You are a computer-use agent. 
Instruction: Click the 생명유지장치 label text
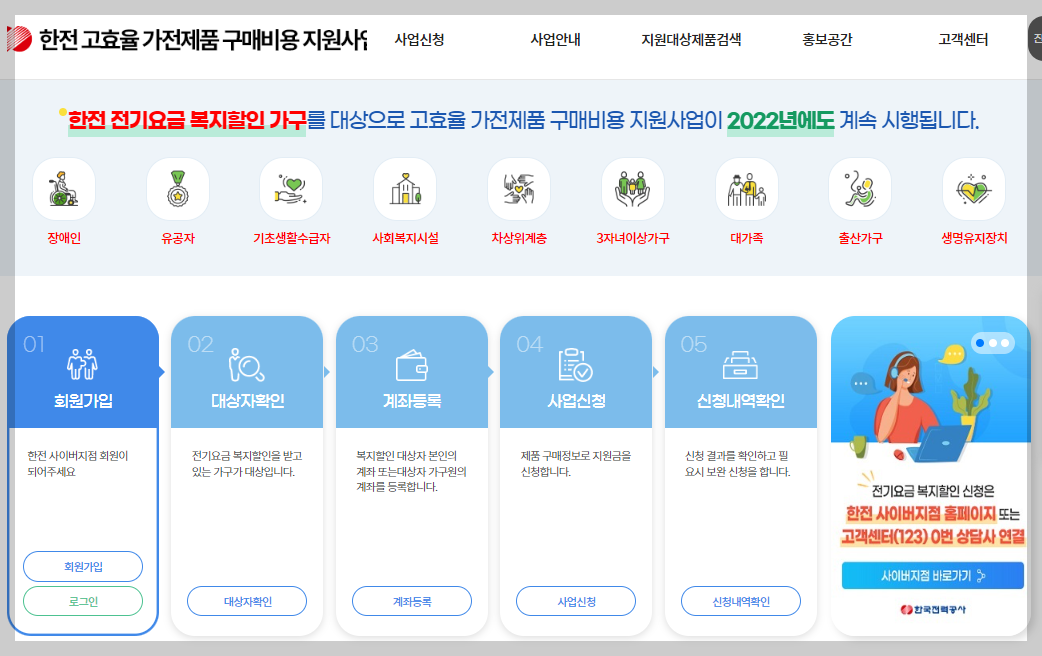974,238
